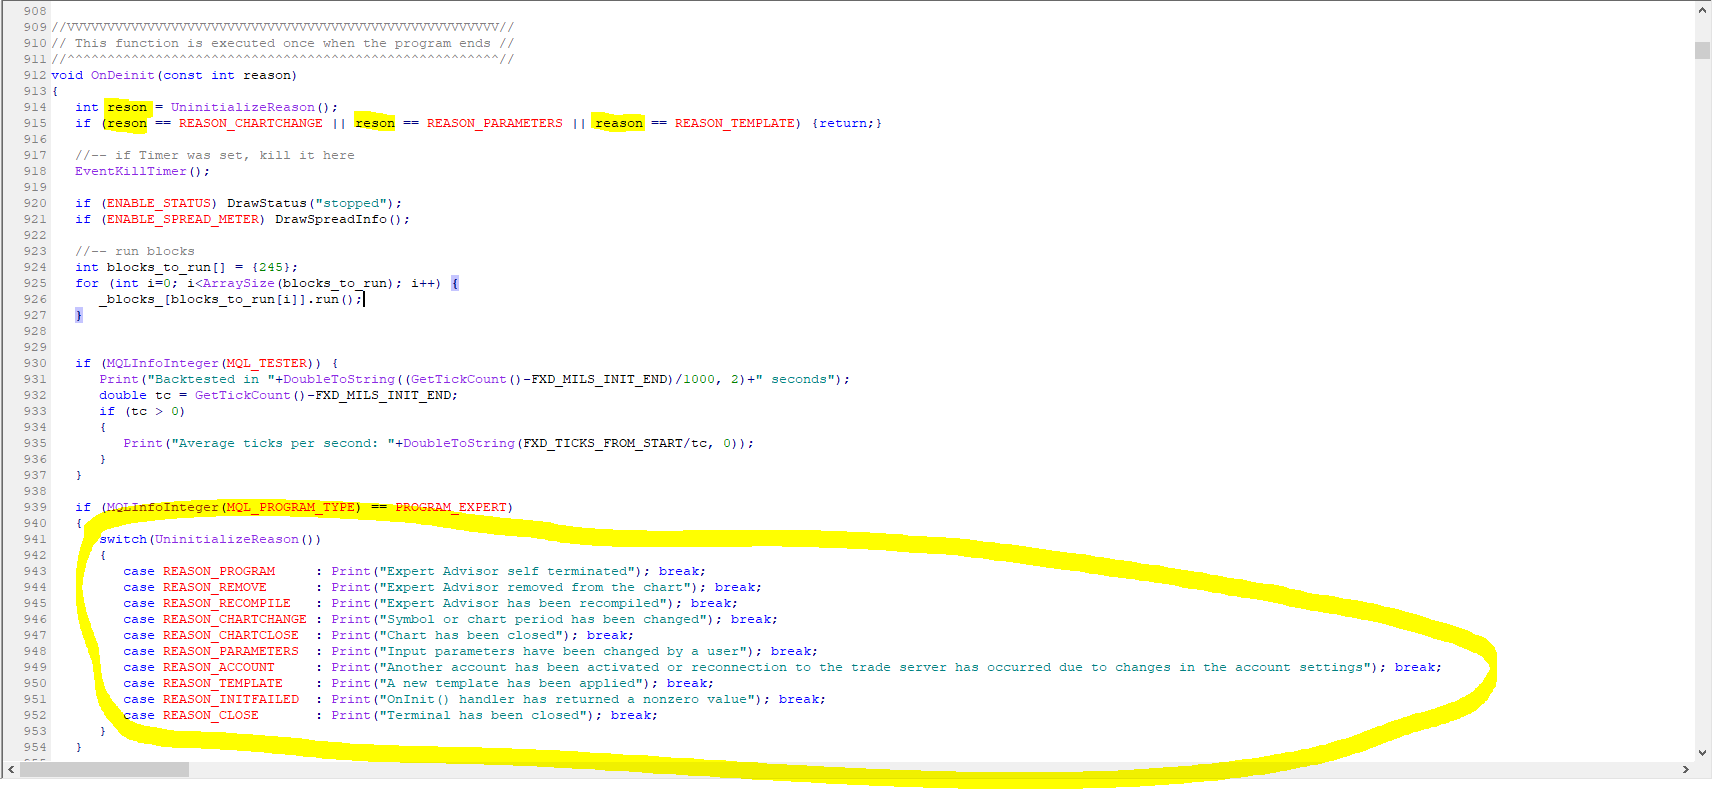Click the blocks_to_run[] declaration on line 924

click(x=166, y=267)
